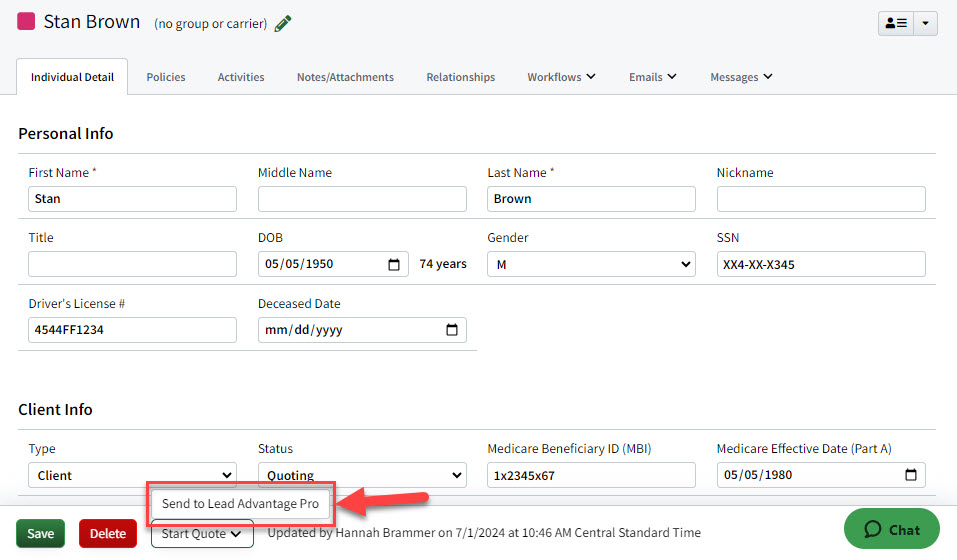Open the Policies tab
This screenshot has width=957, height=560.
point(165,77)
